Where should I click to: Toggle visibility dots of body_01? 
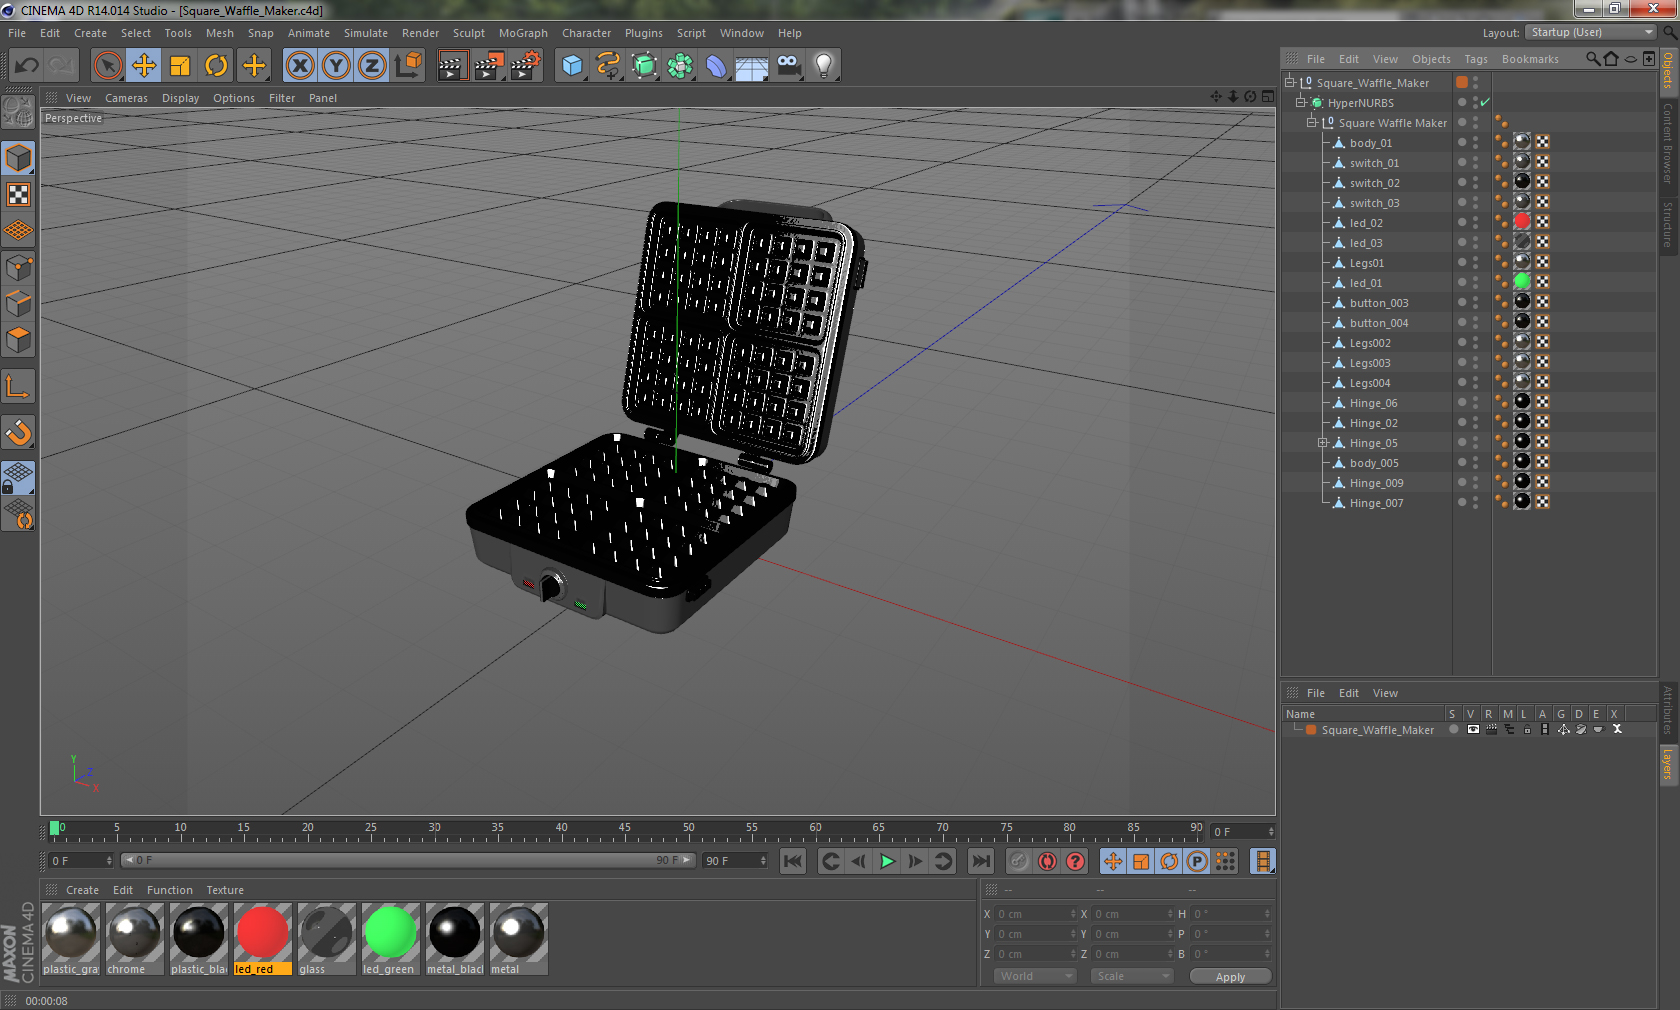point(1475,142)
